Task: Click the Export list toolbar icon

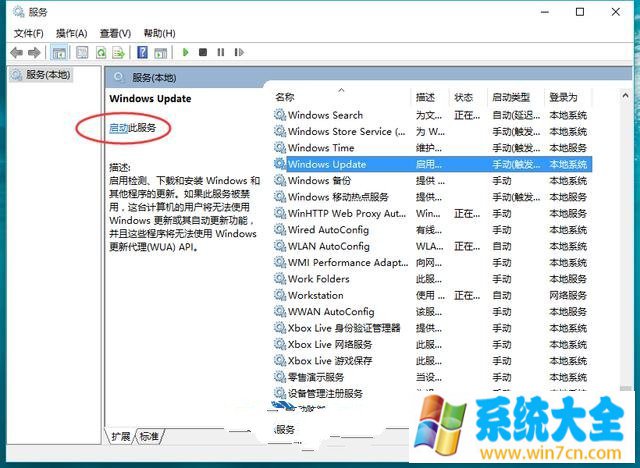Action: (x=118, y=52)
